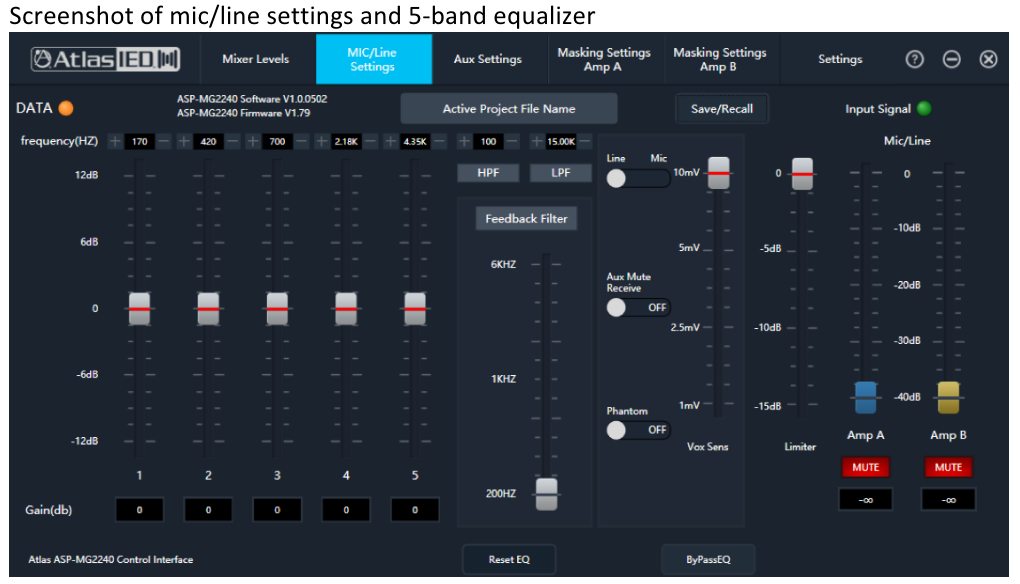1020x584 pixels.
Task: Increase the 170 Hz band frequency with plus
Action: (x=114, y=141)
